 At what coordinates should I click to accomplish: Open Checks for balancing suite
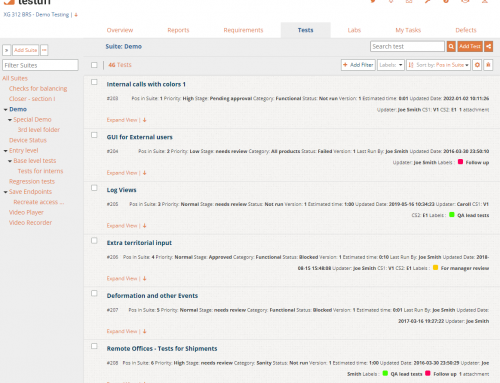38,88
